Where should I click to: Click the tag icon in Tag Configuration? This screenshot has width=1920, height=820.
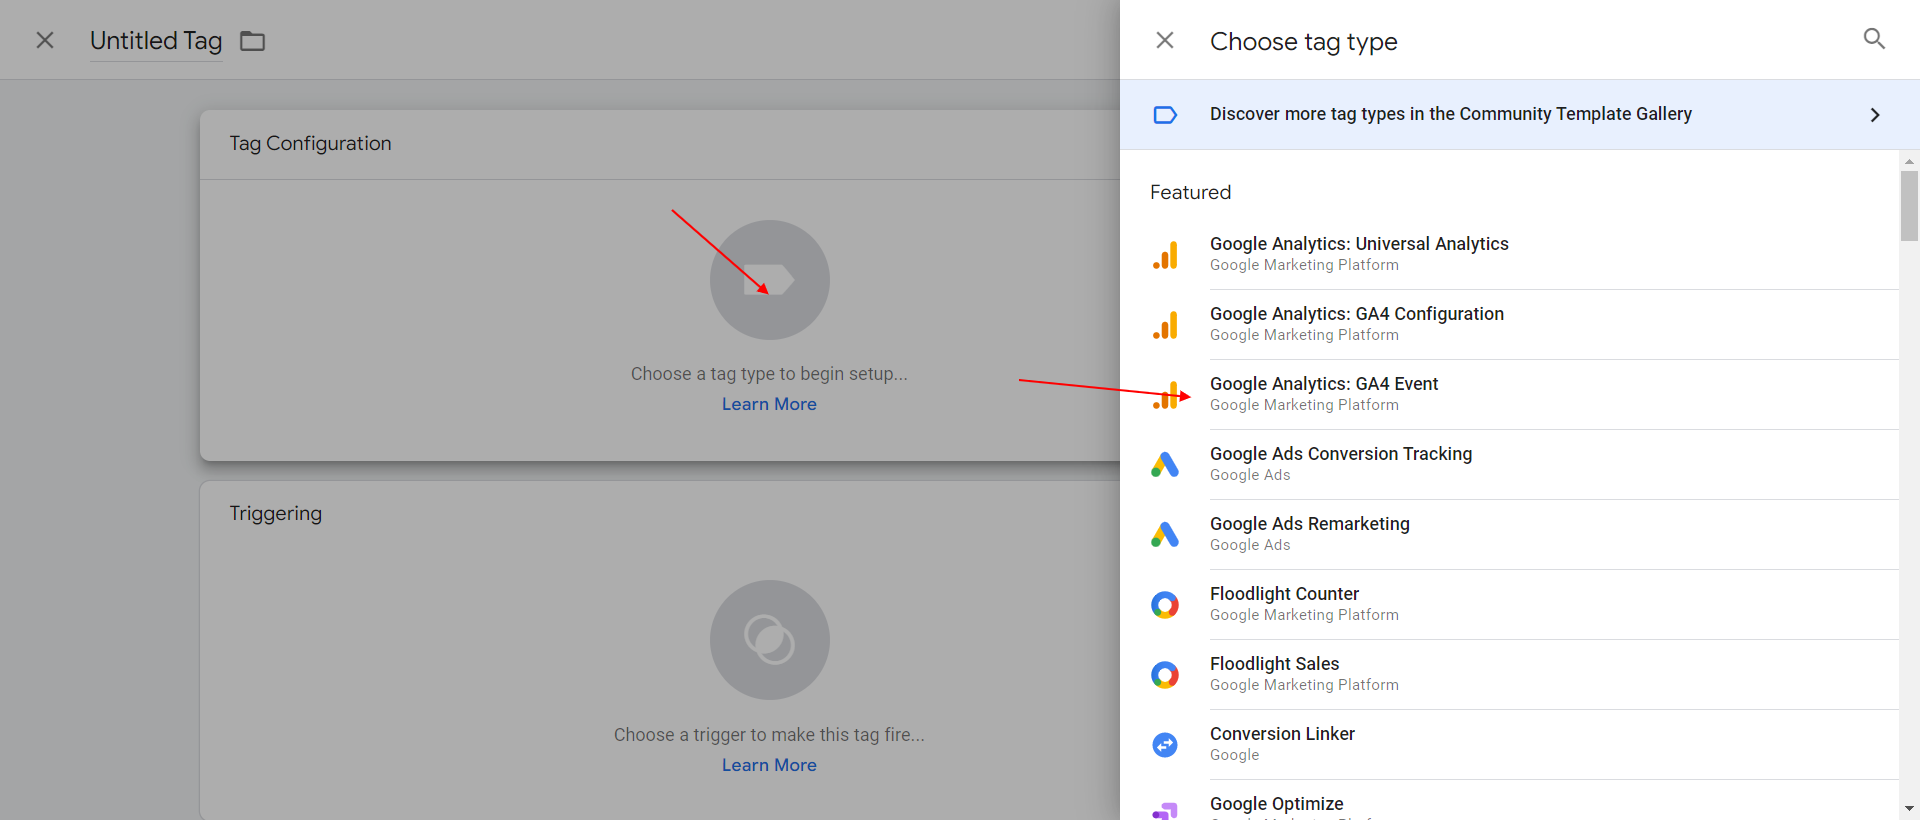(769, 280)
